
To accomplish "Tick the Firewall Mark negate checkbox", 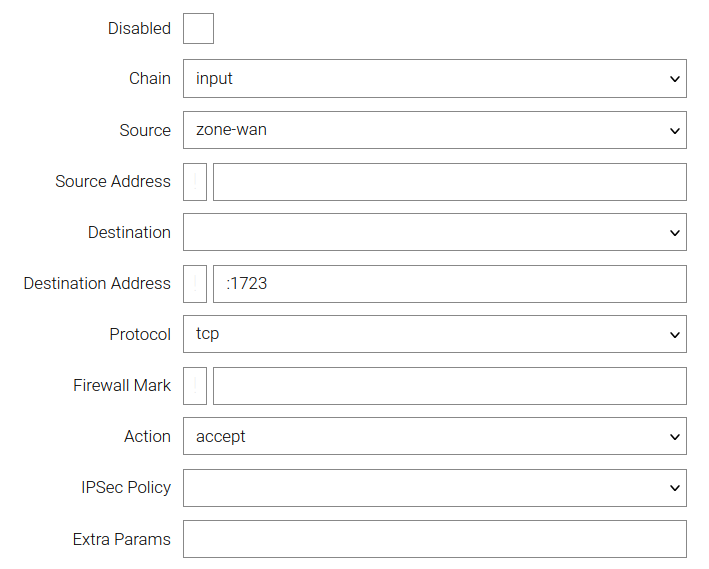I will point(195,386).
